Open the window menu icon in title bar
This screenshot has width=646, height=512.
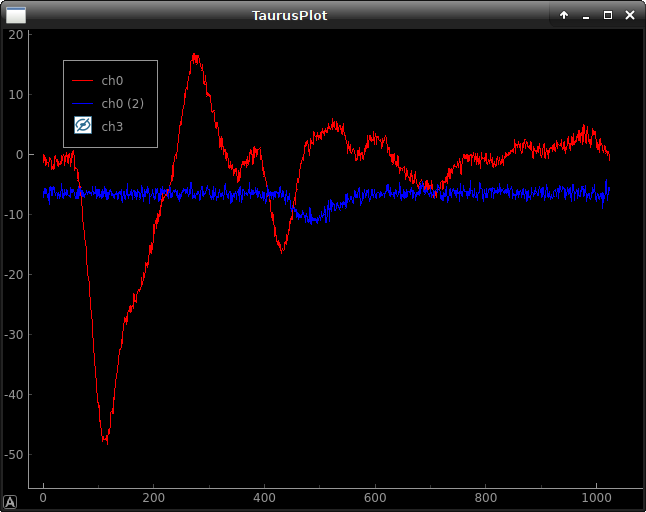click(x=16, y=15)
